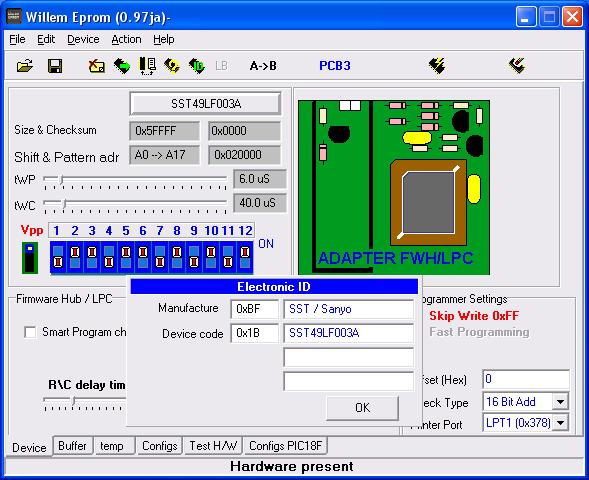Click the SST49LF003A device select button
The width and height of the screenshot is (589, 480).
205,104
